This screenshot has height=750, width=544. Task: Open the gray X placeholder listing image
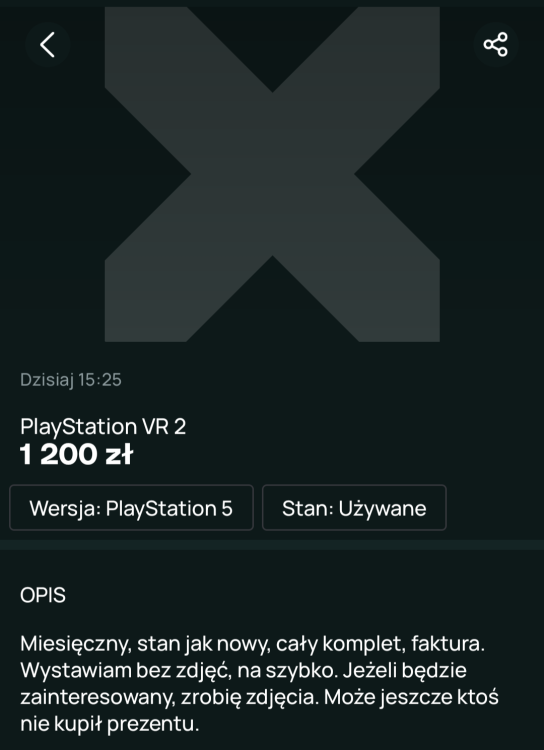coord(272,174)
